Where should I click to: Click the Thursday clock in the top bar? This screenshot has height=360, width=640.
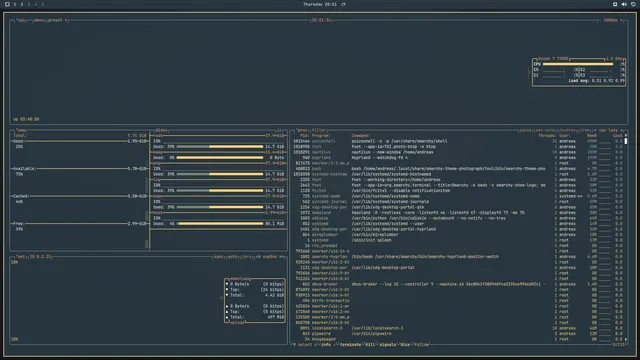(320, 4)
